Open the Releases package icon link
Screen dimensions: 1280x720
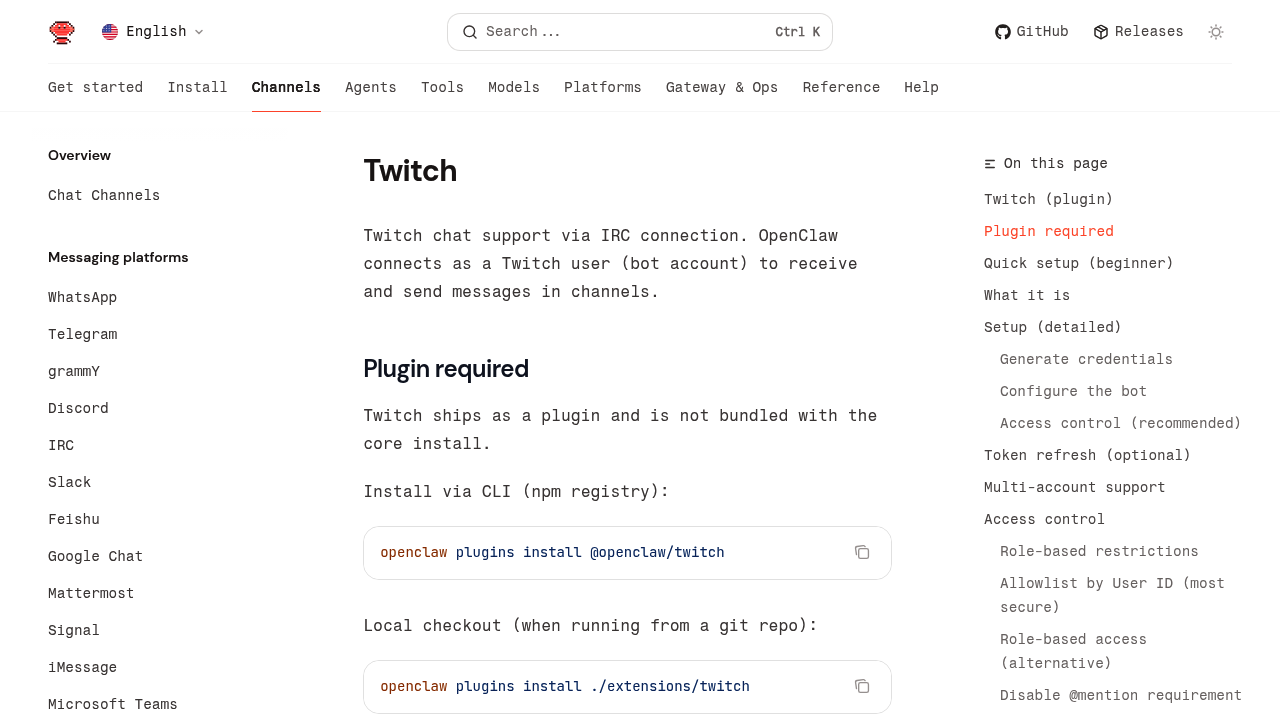pos(1101,32)
